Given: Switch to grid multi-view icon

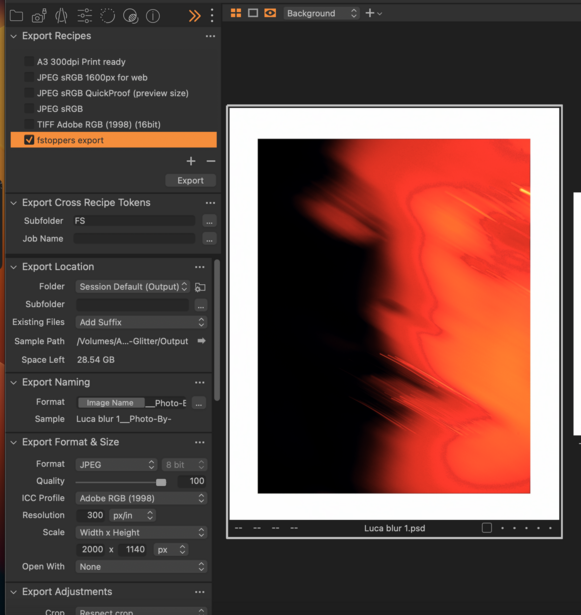Looking at the screenshot, I should [x=236, y=13].
